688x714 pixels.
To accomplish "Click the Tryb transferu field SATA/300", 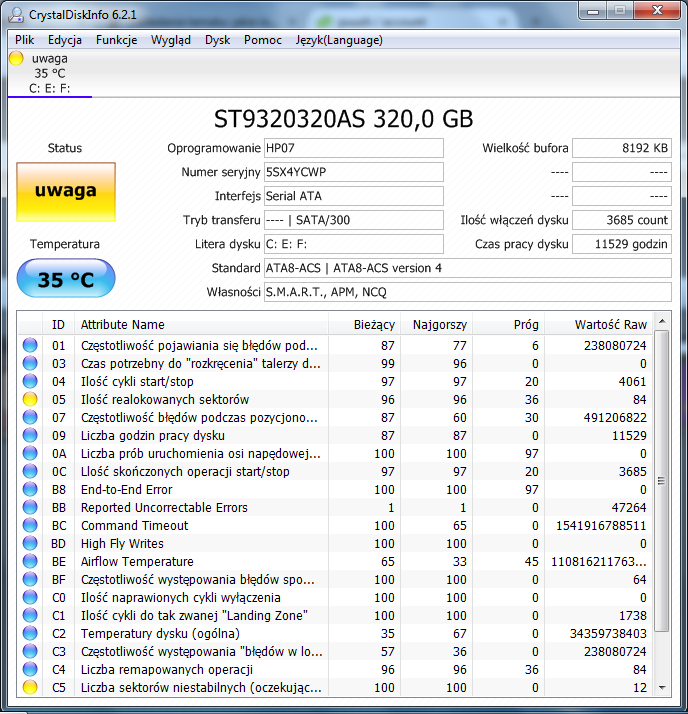I will (x=354, y=220).
